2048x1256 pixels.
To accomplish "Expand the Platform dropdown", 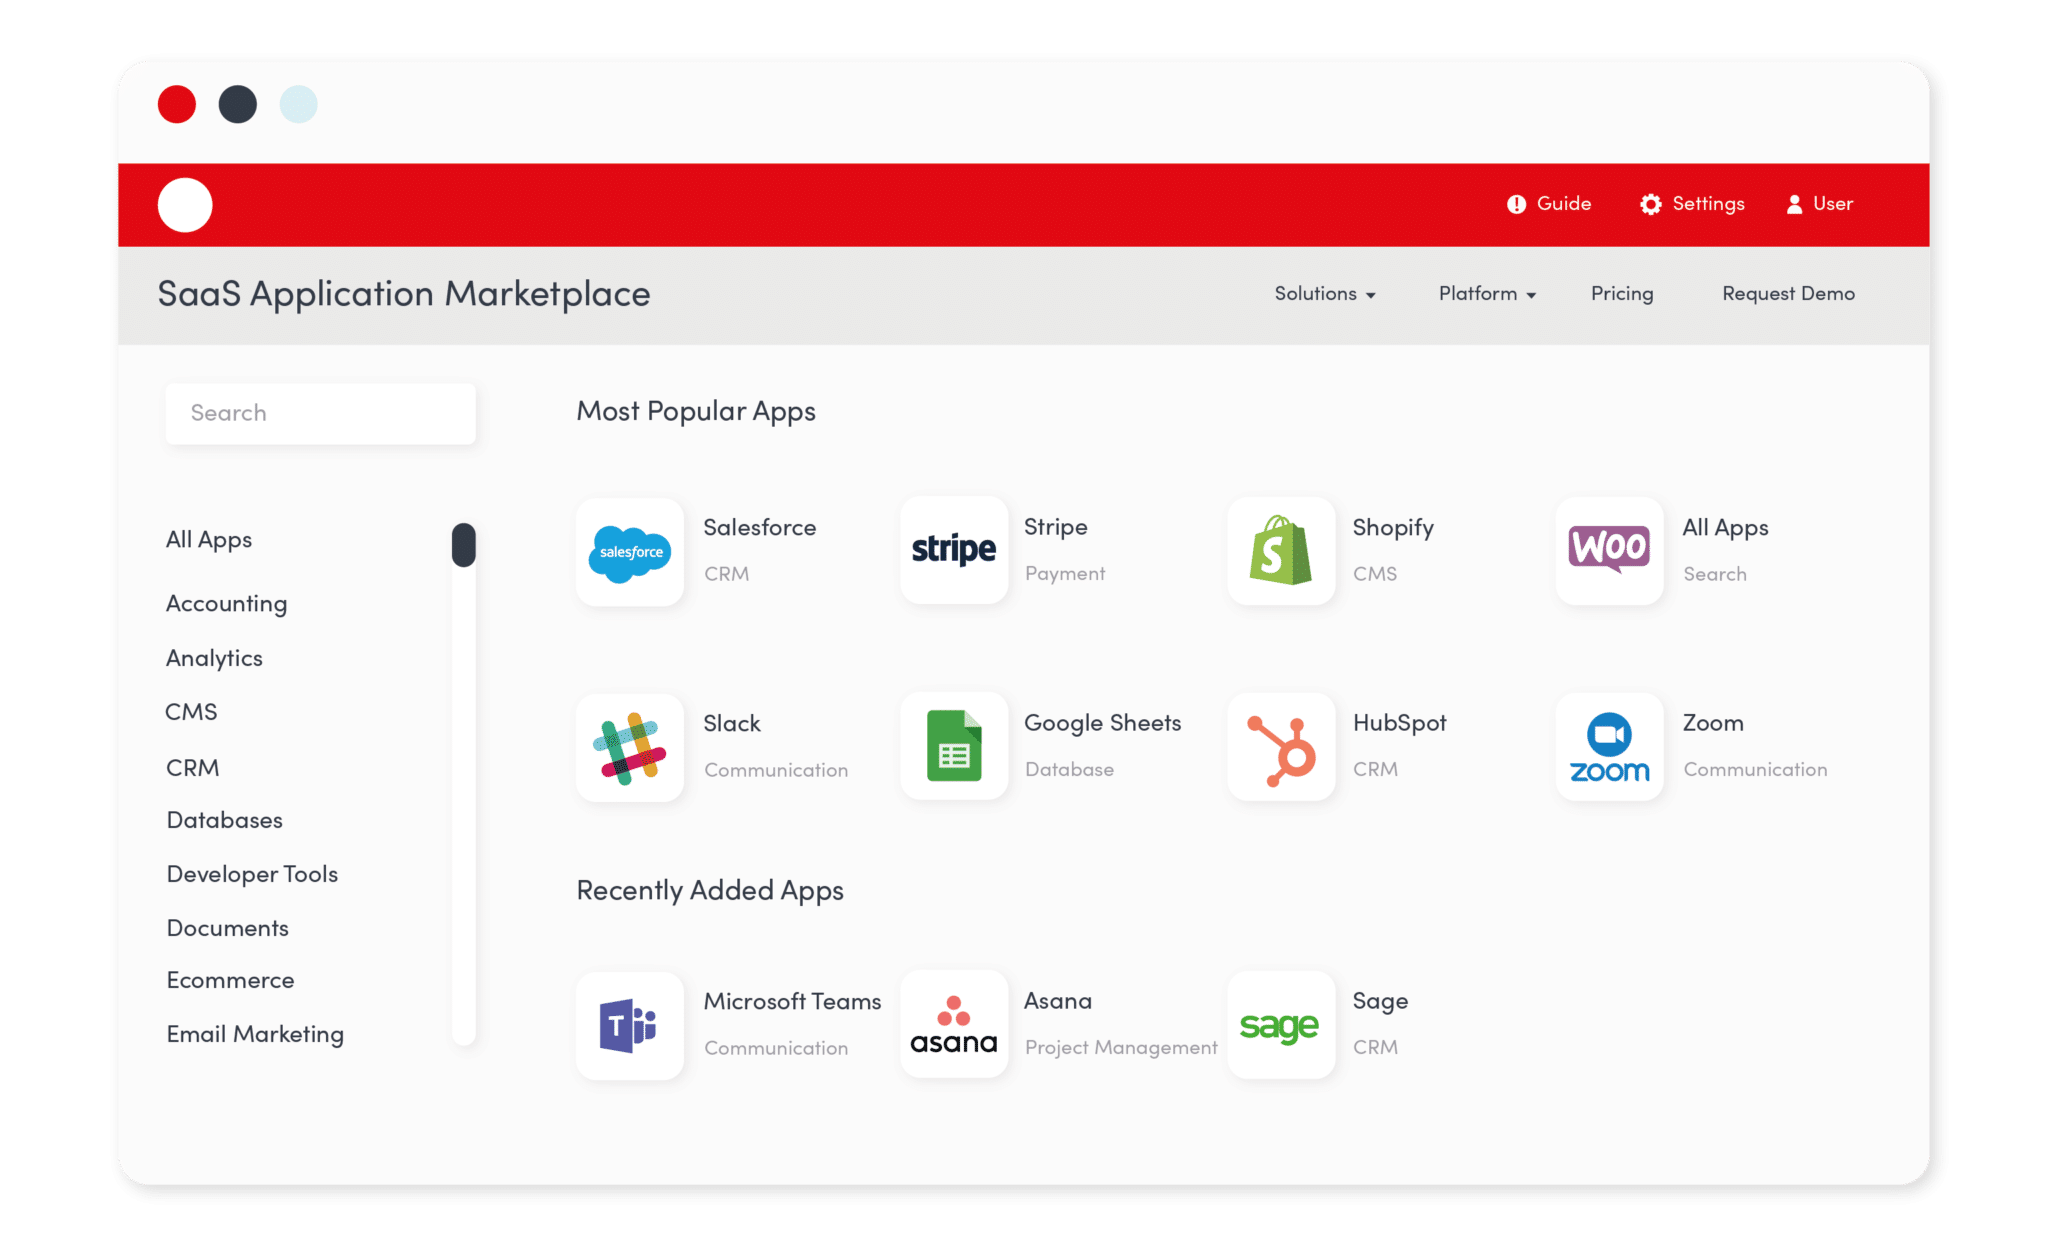I will pos(1487,294).
